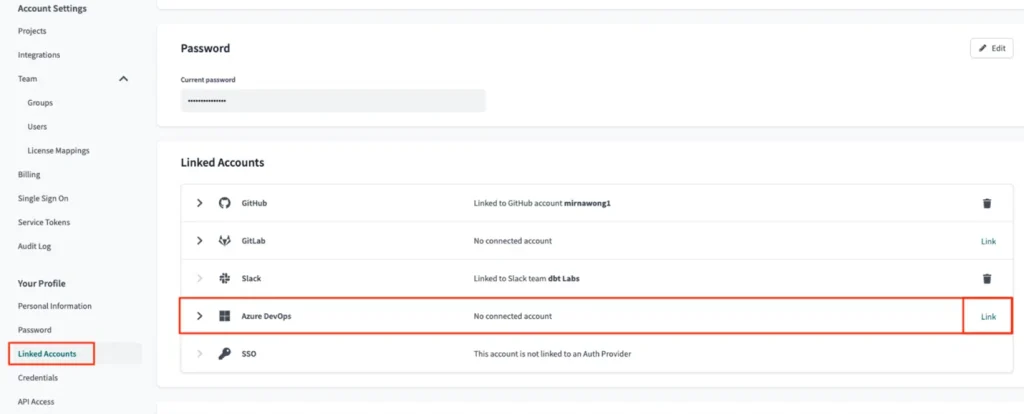Expand the Azure DevOps row
This screenshot has width=1024, height=414.
[200, 317]
